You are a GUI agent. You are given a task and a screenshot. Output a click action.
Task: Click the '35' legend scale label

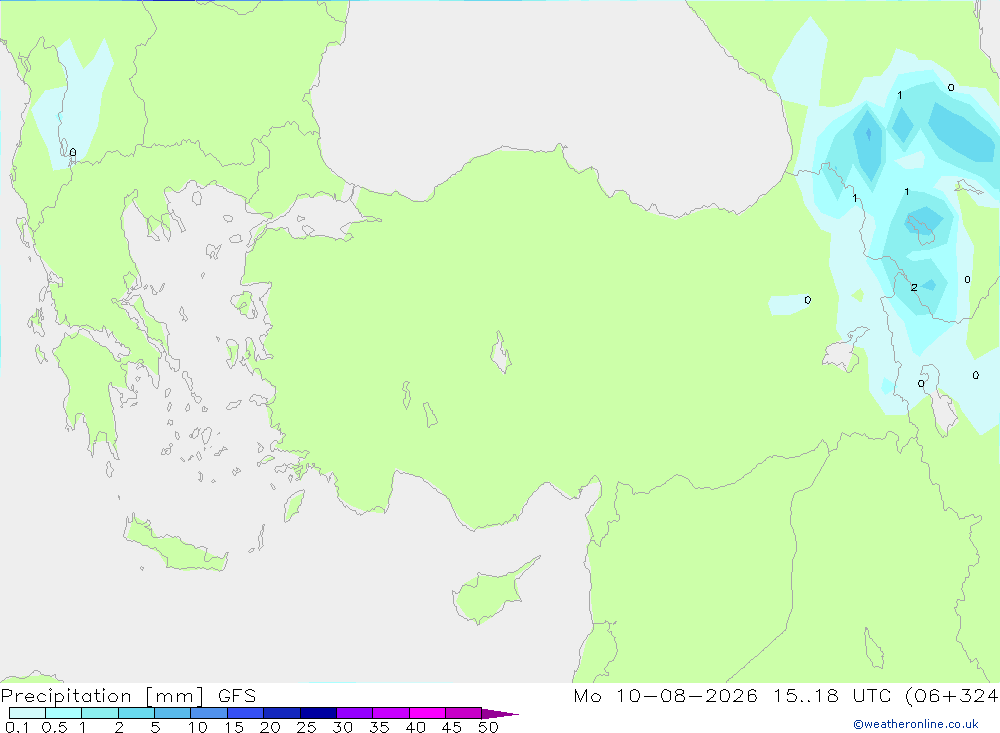379,727
